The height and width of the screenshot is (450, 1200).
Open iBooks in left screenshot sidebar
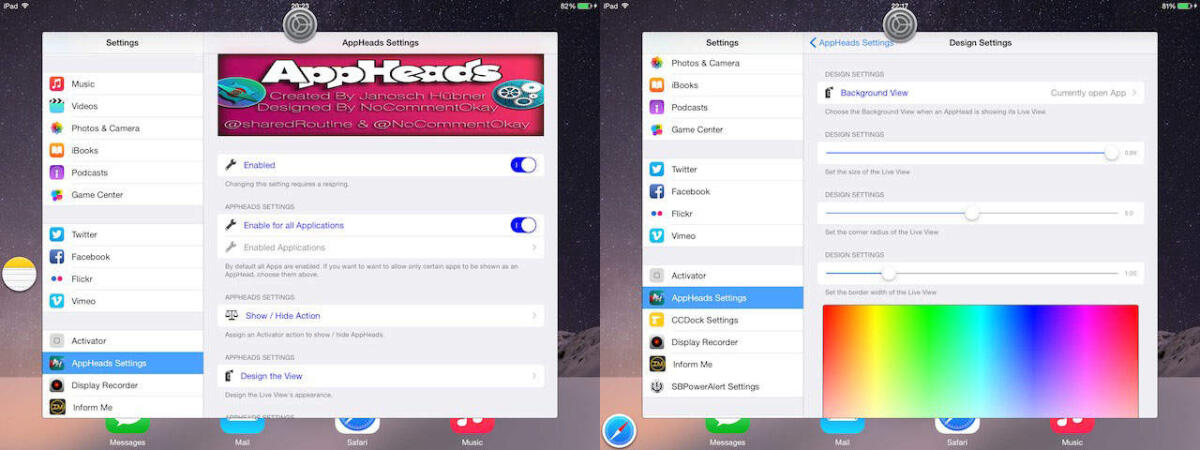tap(122, 150)
